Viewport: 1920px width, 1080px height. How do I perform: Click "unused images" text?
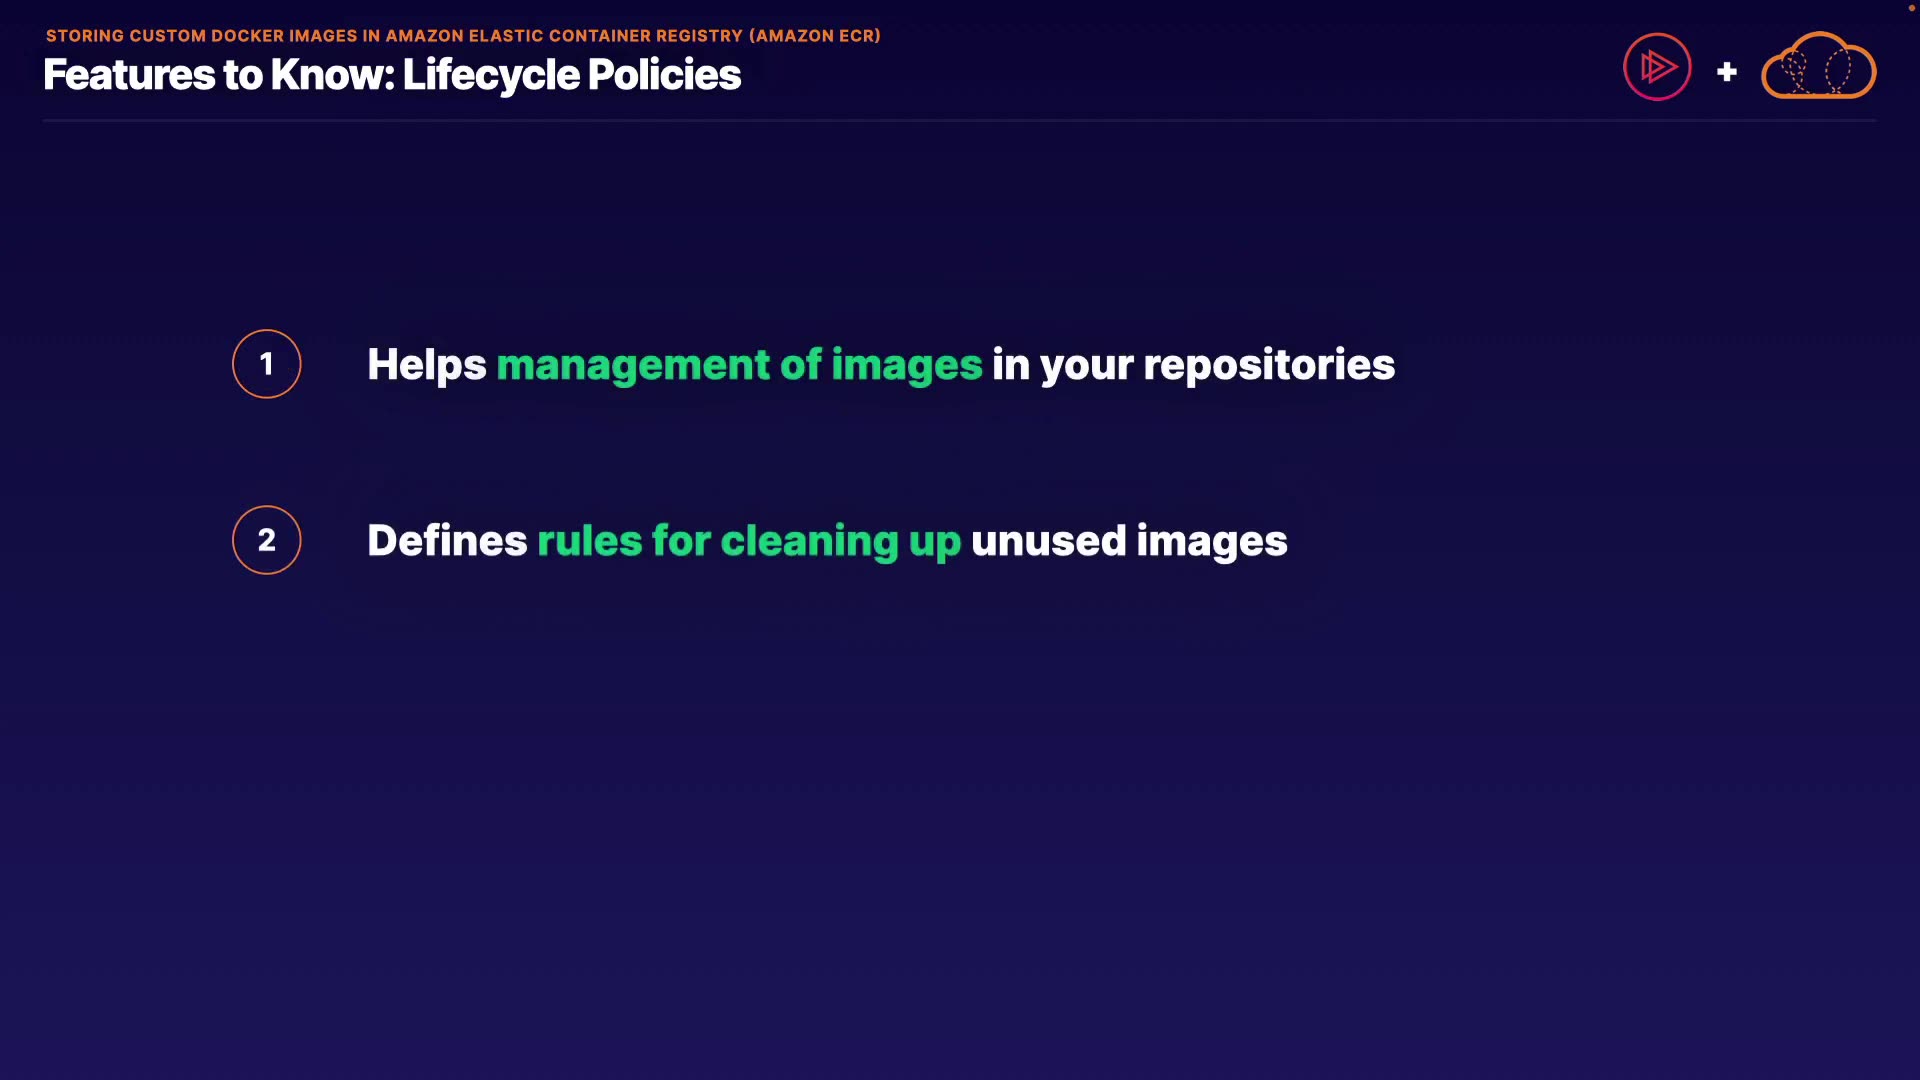[x=1128, y=541]
